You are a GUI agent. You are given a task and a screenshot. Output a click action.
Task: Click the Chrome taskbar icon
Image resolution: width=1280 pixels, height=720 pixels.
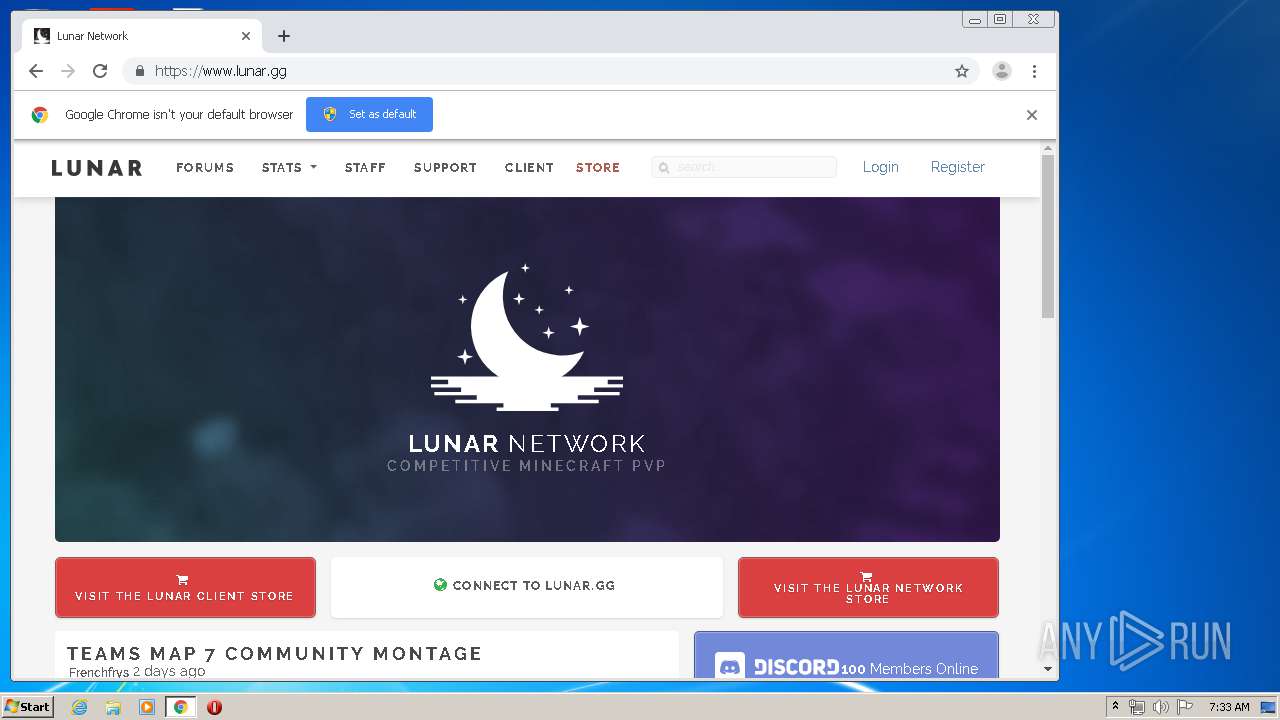coord(180,707)
